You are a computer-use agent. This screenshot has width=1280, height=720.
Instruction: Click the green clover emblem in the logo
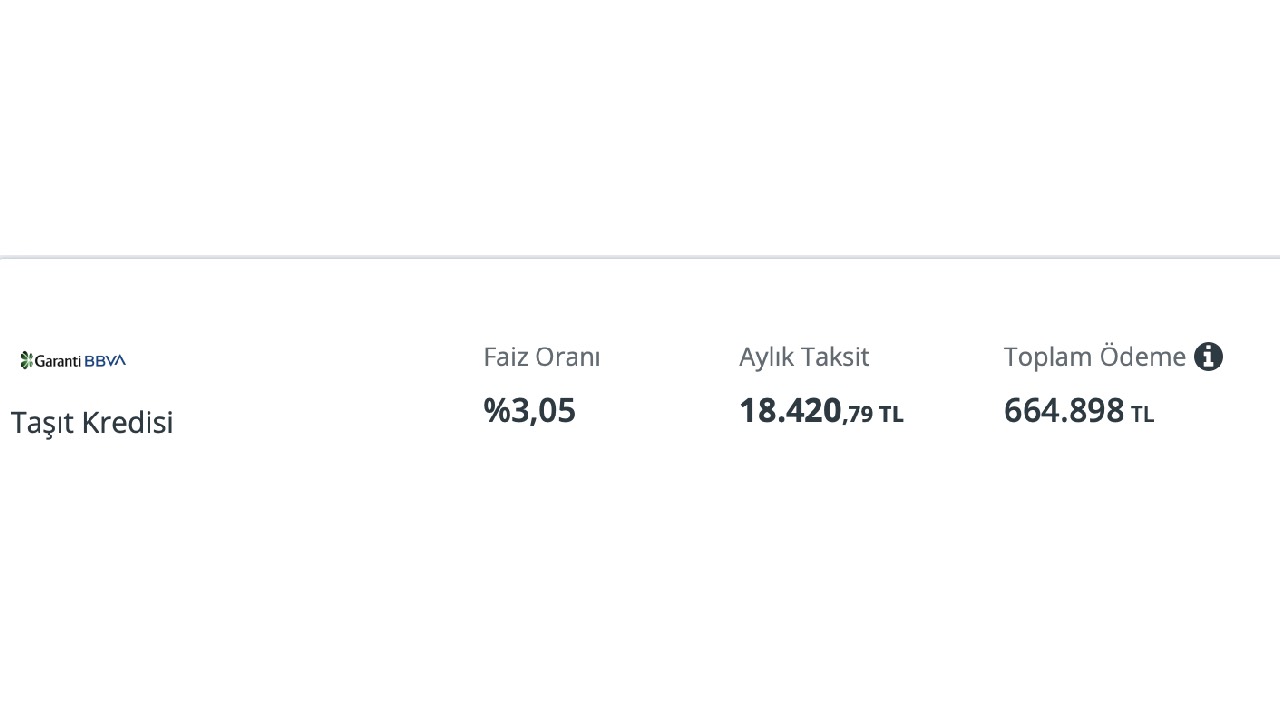(x=27, y=360)
